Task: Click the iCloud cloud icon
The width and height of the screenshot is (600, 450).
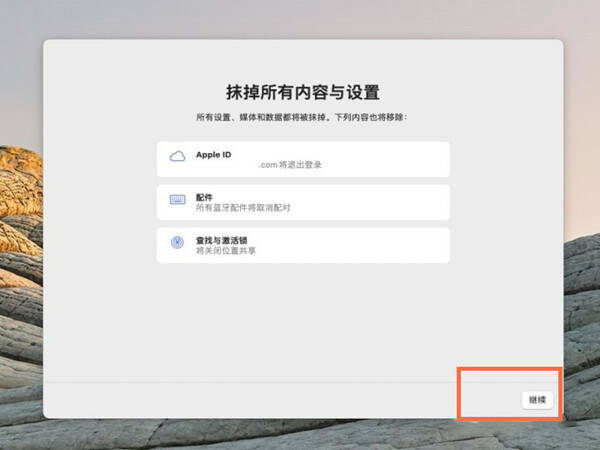Action: pos(177,156)
